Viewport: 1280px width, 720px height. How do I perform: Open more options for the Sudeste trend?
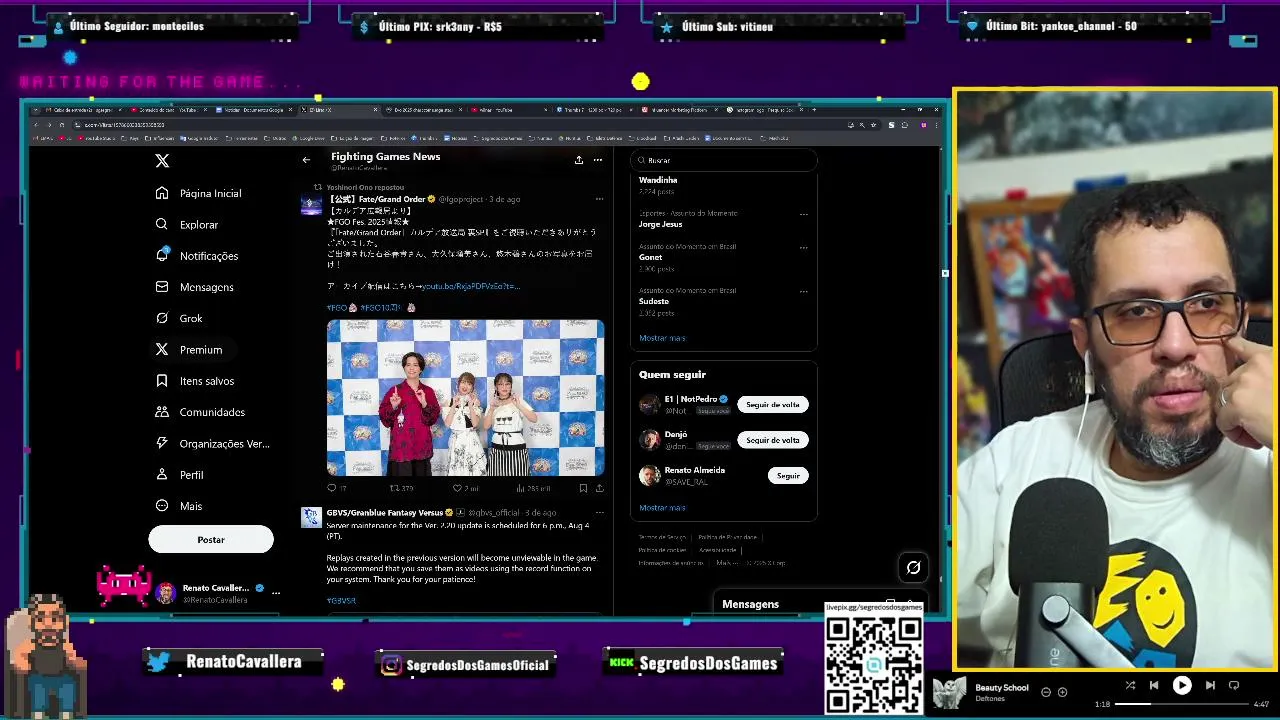(x=803, y=291)
